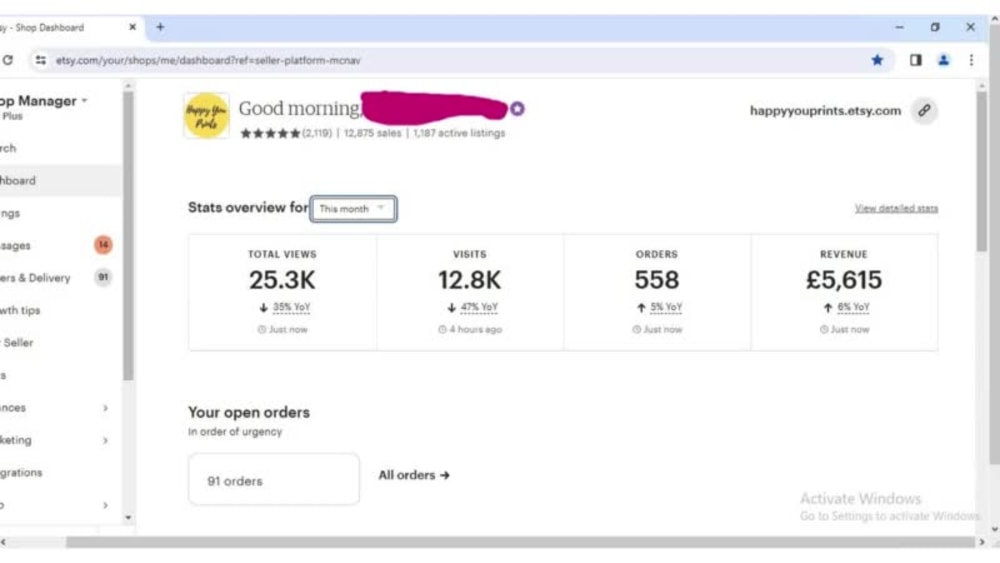Click the purple Star Seller badge
Viewport: 1000px width, 563px height.
click(517, 109)
